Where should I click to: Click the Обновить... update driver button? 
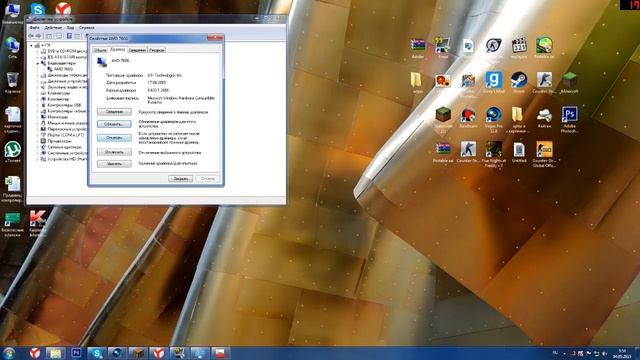pyautogui.click(x=114, y=124)
